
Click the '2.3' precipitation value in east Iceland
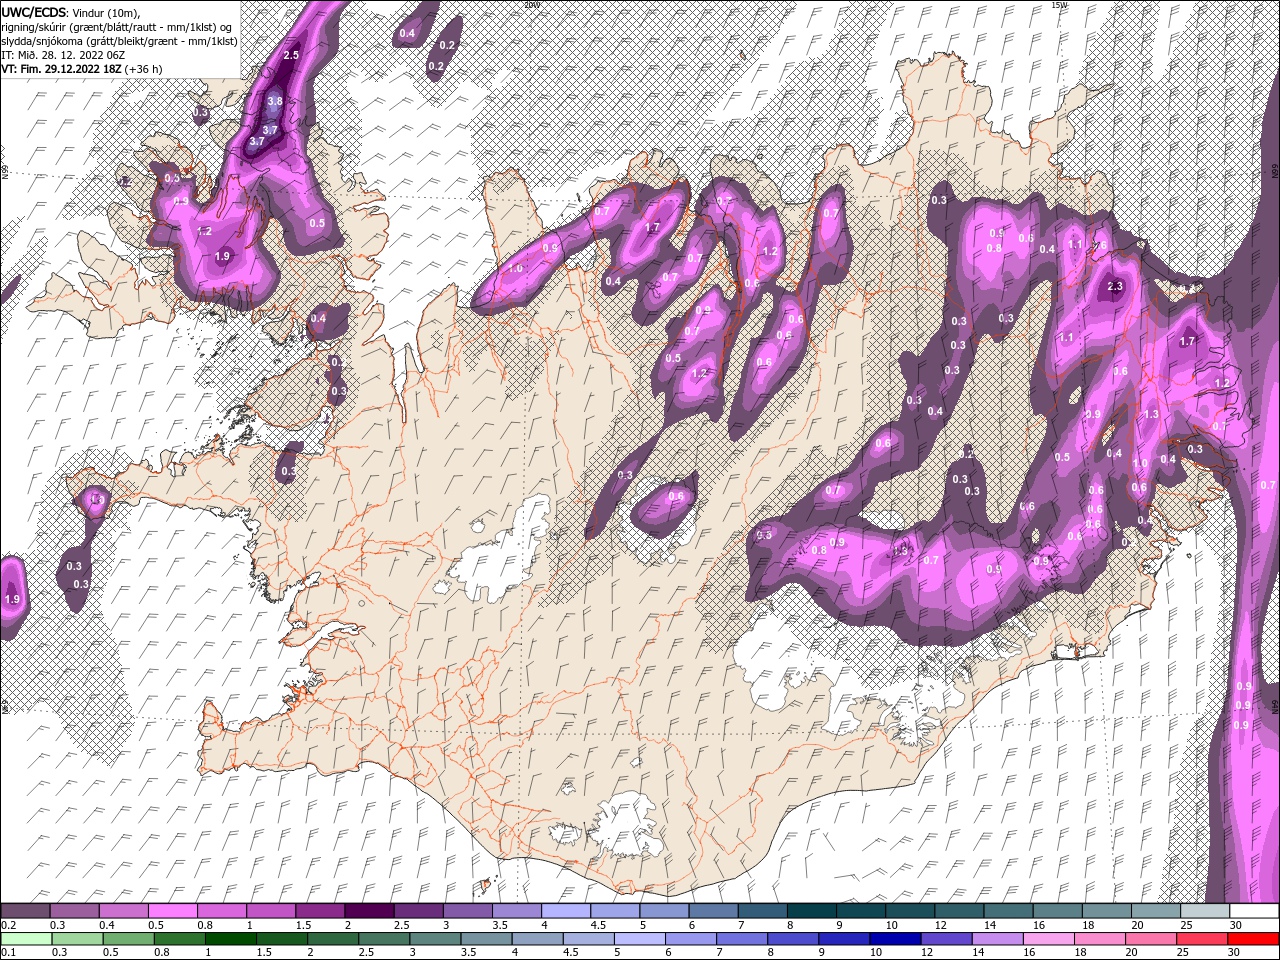click(1116, 287)
